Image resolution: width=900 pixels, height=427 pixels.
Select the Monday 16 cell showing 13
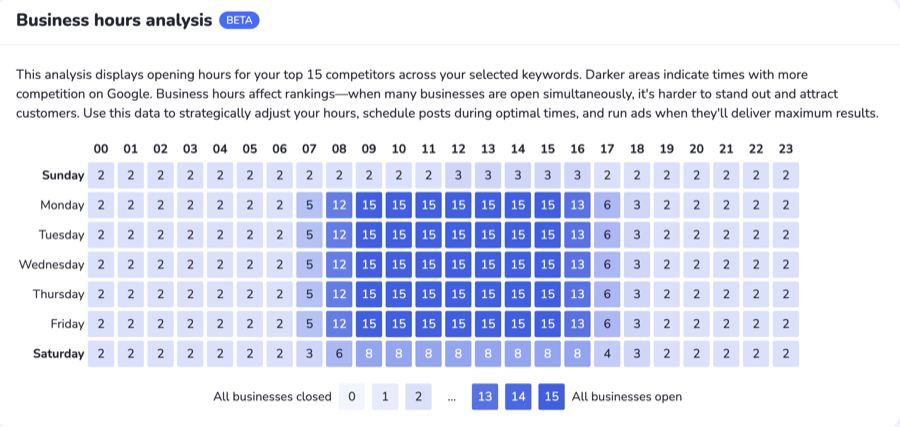click(577, 205)
